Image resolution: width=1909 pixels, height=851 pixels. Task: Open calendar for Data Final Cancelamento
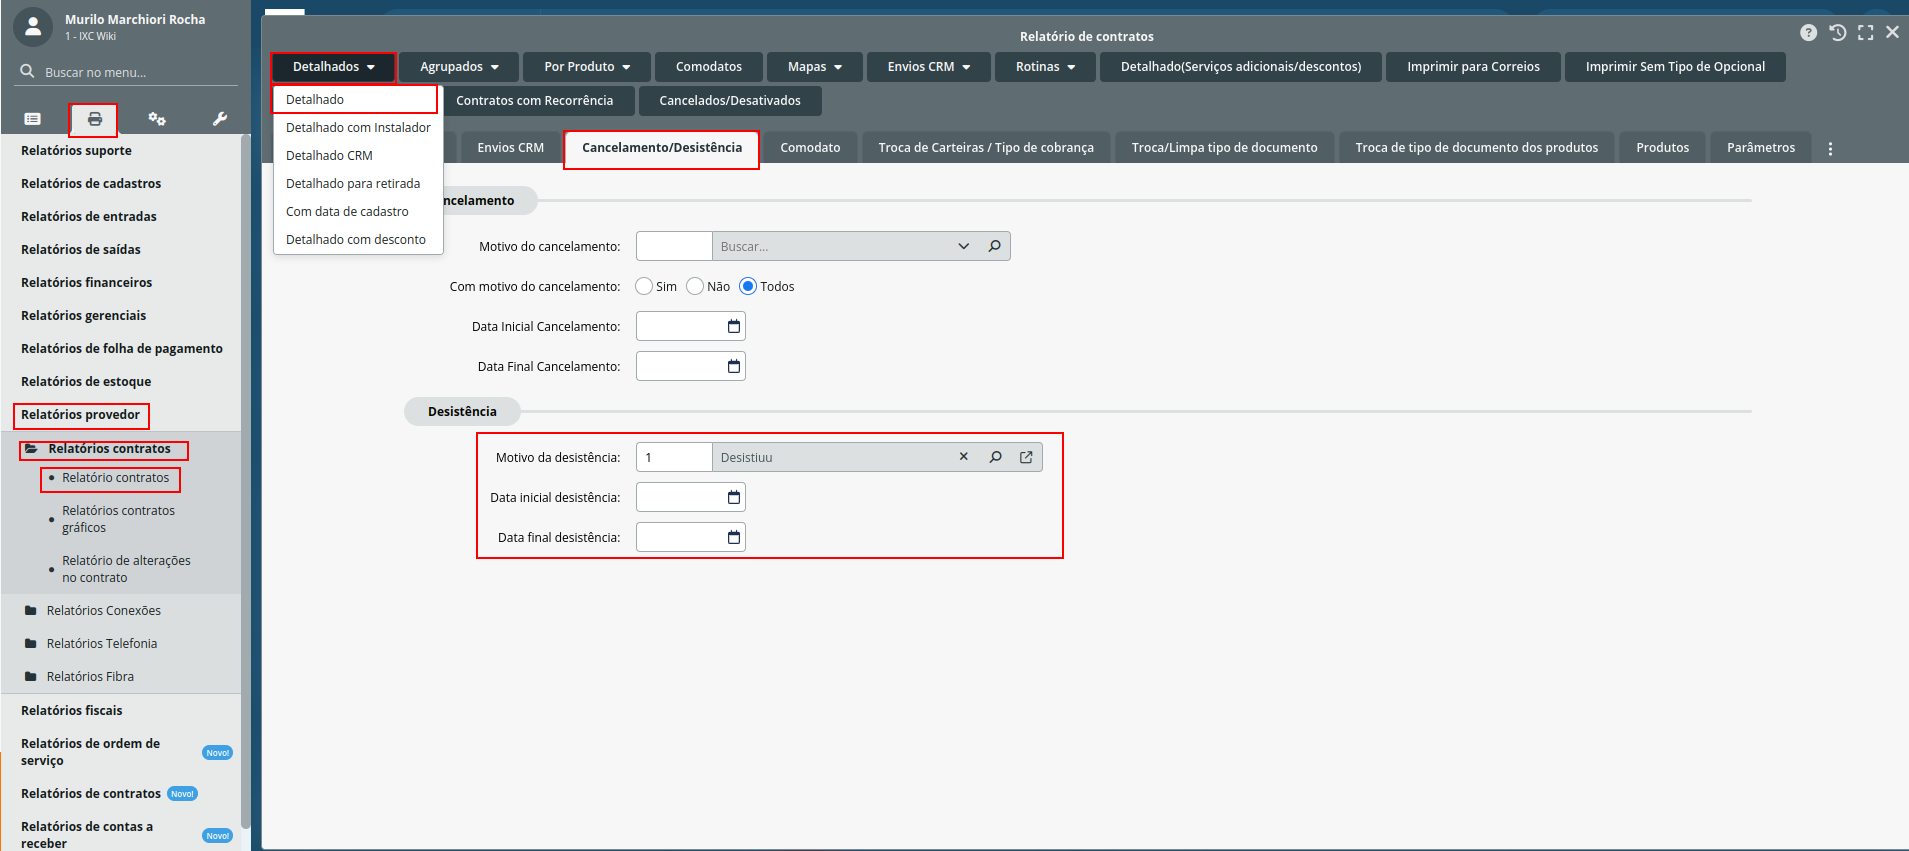tap(733, 366)
